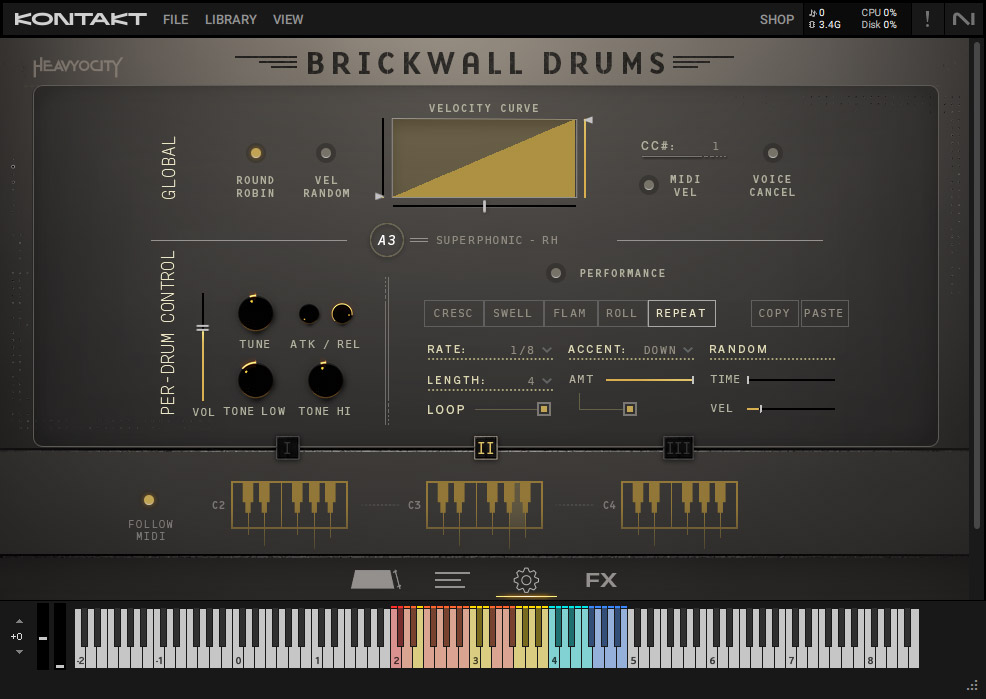This screenshot has height=699, width=986.
Task: Toggle Vel Random
Action: coord(326,153)
